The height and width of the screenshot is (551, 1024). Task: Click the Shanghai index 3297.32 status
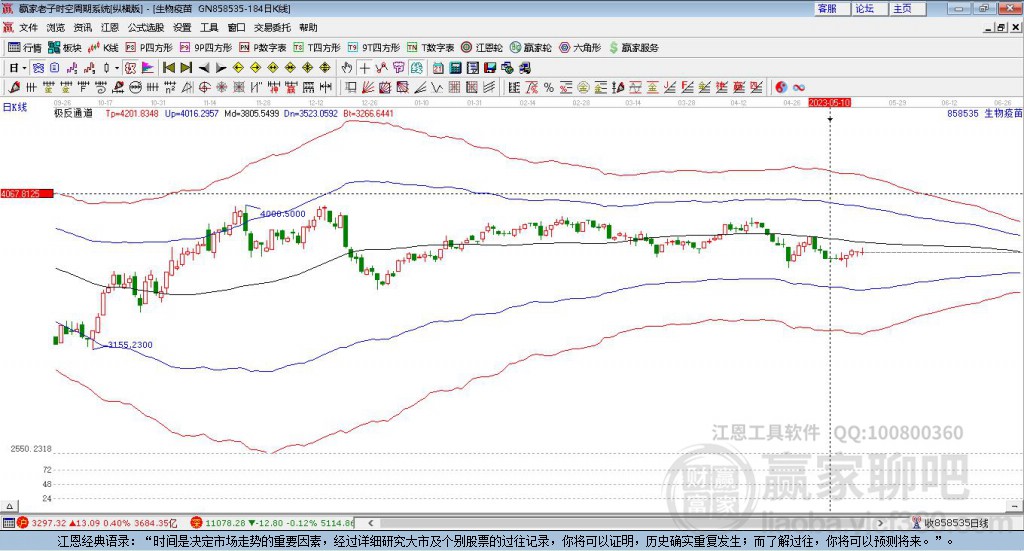coord(97,523)
